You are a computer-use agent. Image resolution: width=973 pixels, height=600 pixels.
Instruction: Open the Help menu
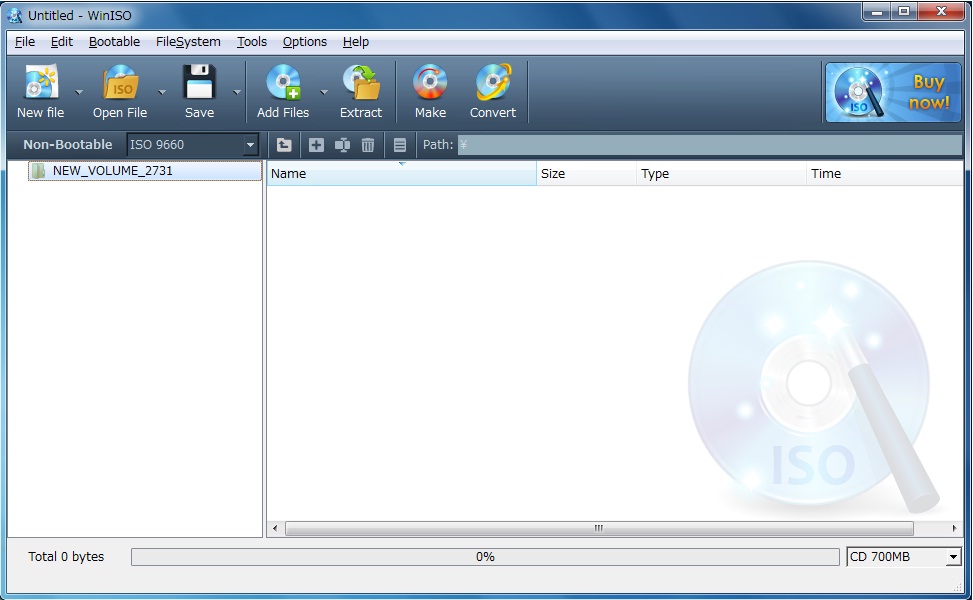click(x=356, y=42)
